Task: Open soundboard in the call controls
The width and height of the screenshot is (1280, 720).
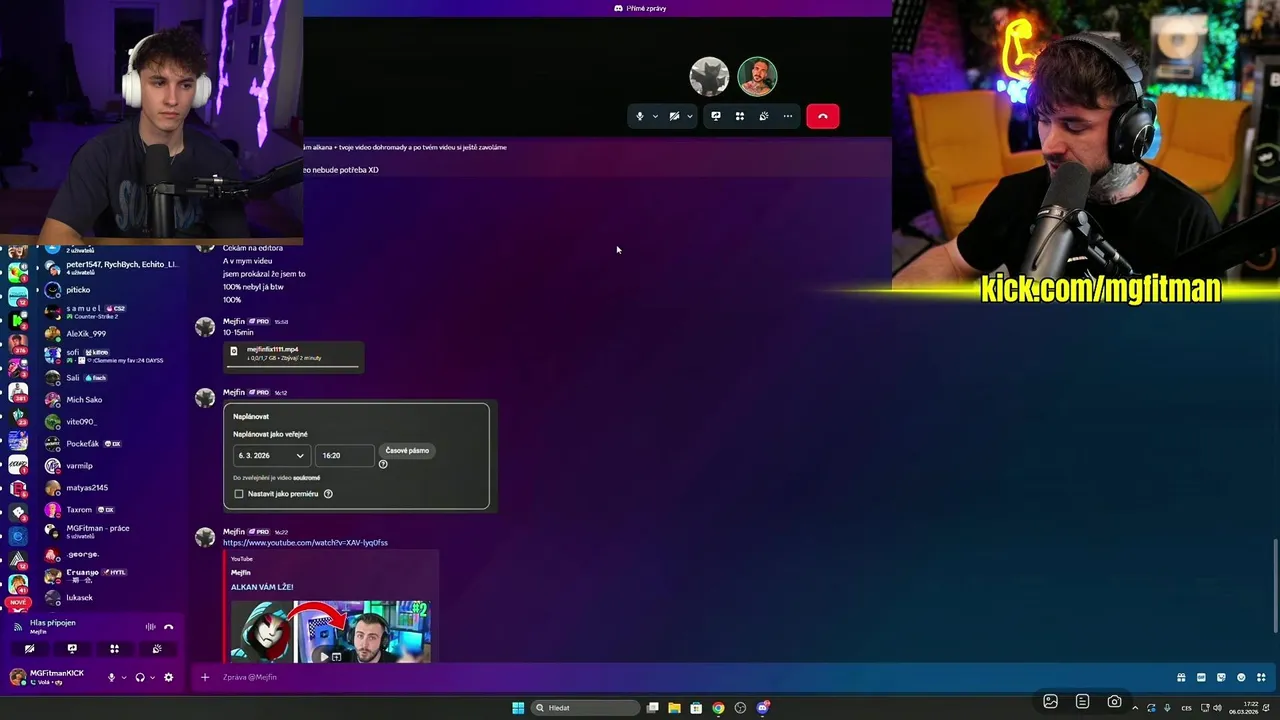Action: click(x=764, y=116)
